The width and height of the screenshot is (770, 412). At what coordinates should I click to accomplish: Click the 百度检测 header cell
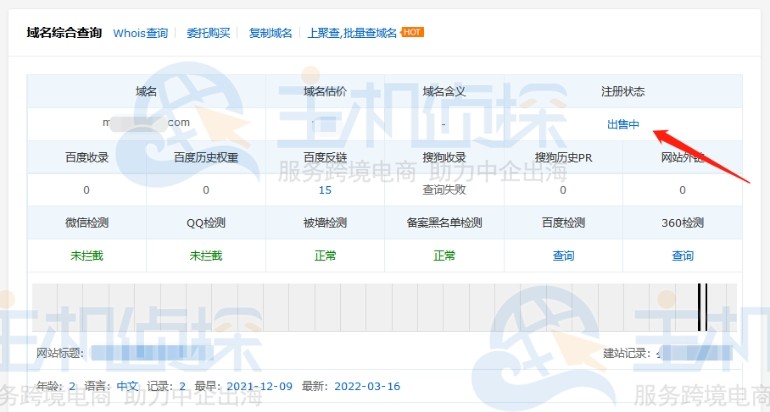(x=563, y=222)
